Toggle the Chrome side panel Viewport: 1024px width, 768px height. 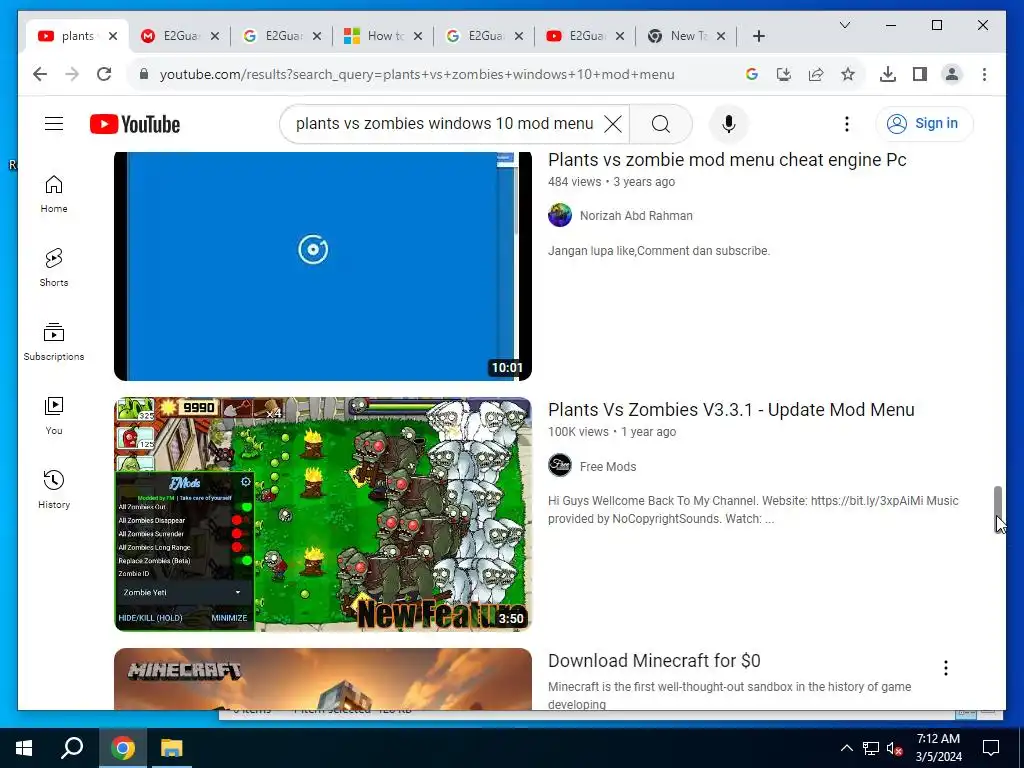pyautogui.click(x=920, y=74)
